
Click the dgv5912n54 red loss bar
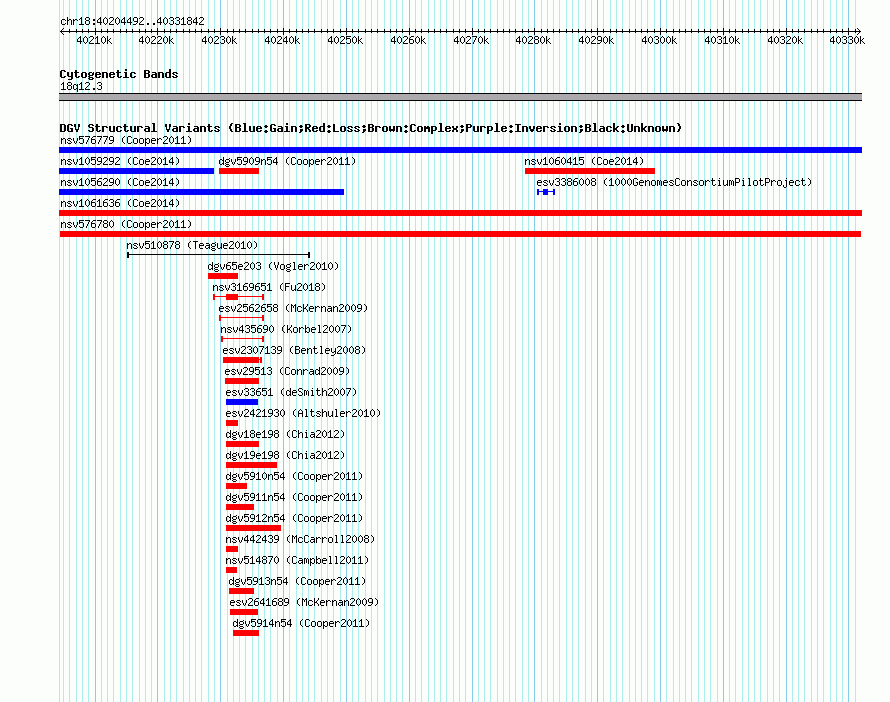[x=254, y=528]
